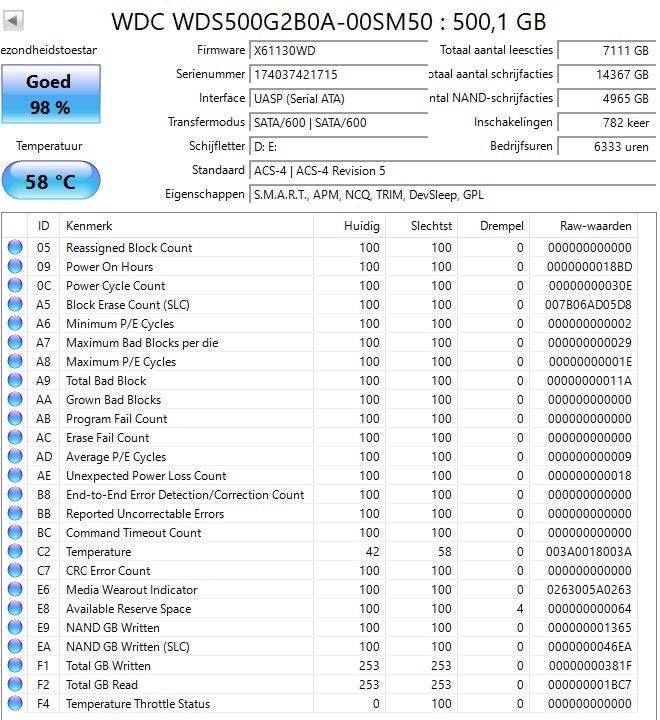The image size is (660, 720).
Task: Click the total reads value 7111 GB
Action: point(607,50)
